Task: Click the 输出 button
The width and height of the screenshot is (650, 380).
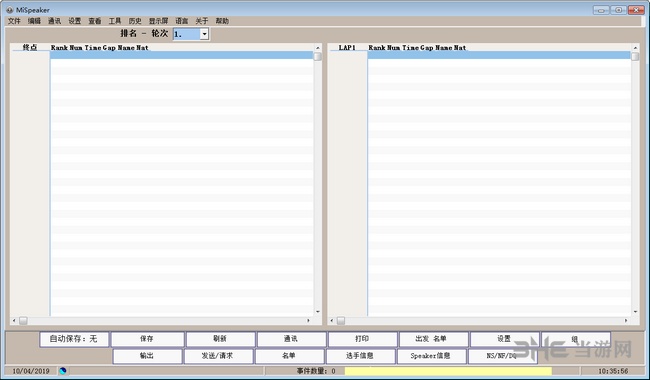Action: (147, 356)
